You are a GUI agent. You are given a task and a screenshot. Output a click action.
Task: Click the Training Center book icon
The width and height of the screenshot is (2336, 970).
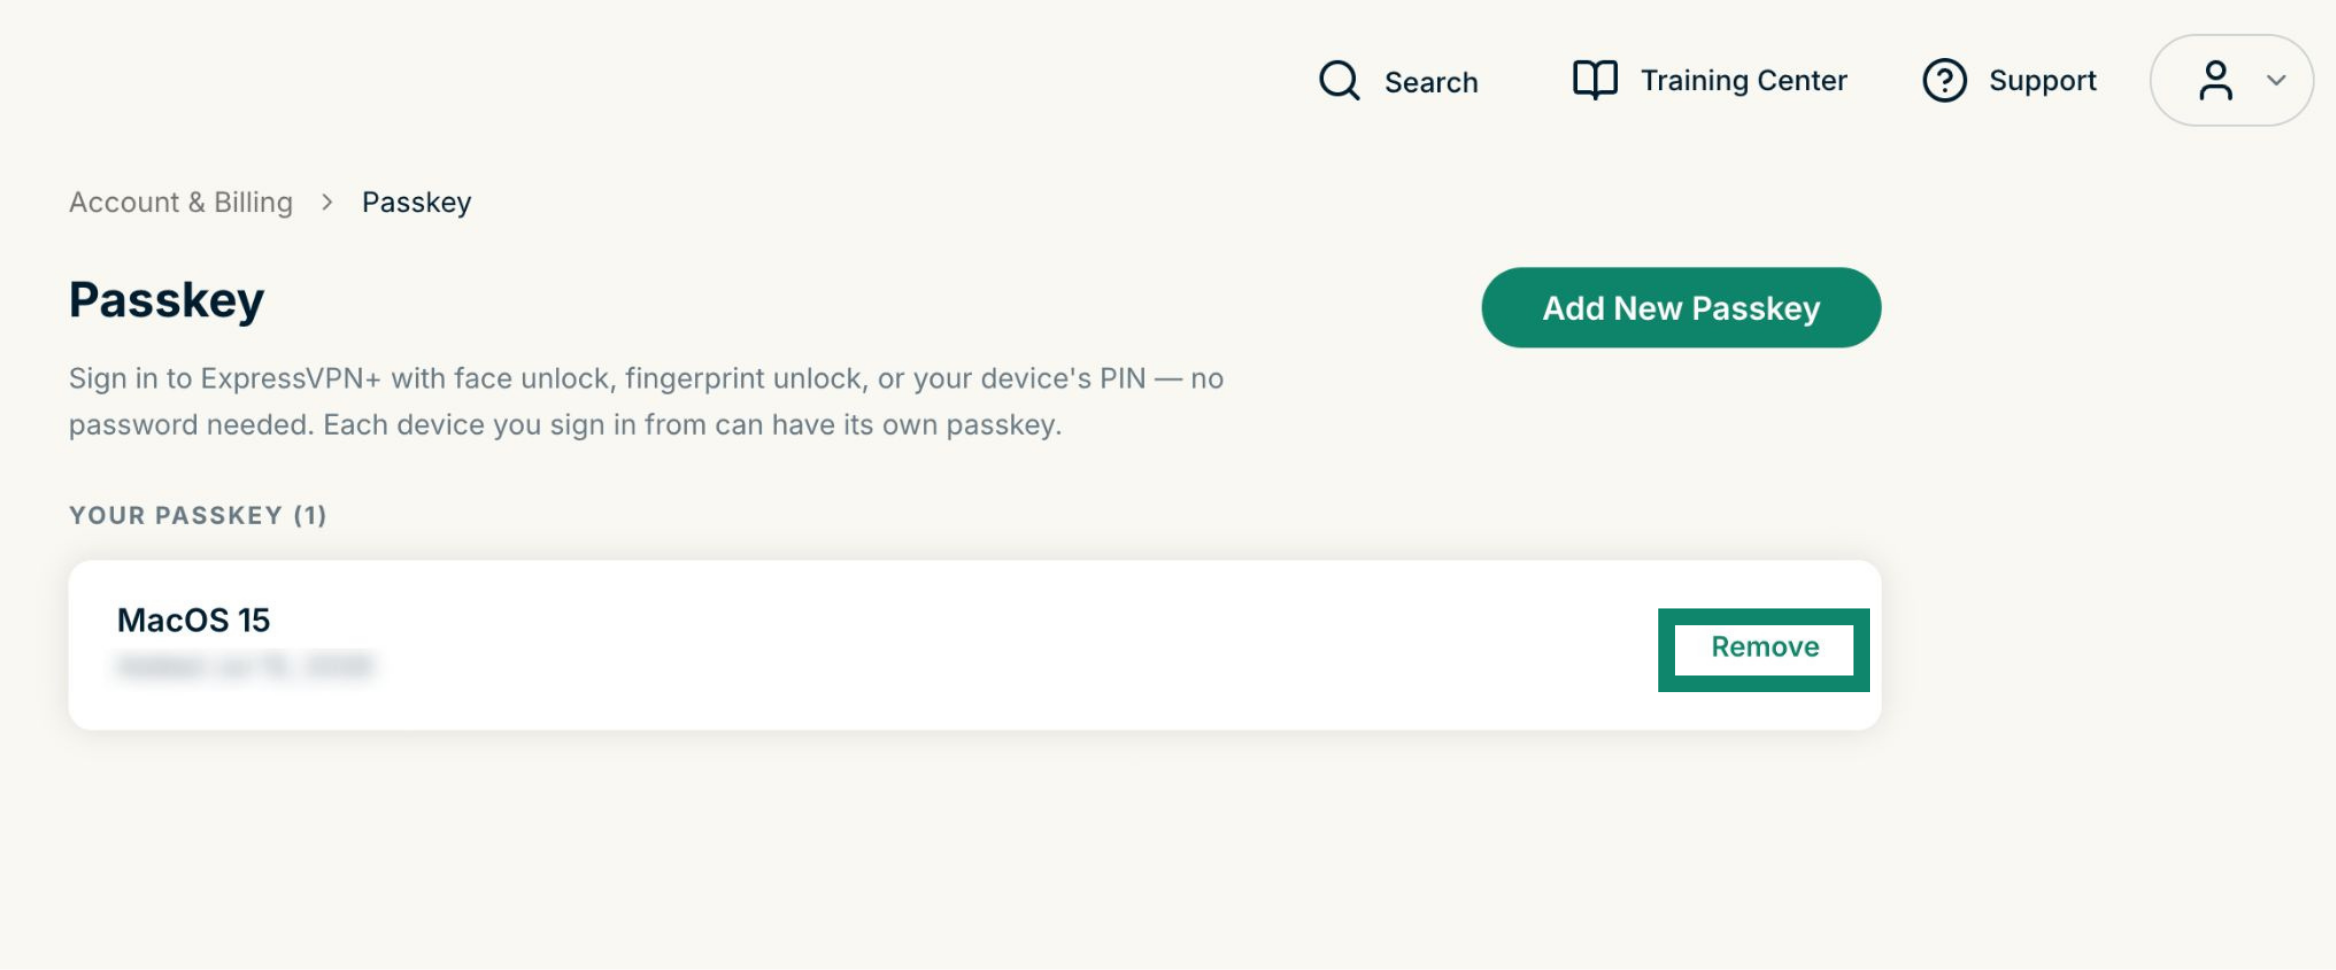(x=1594, y=80)
